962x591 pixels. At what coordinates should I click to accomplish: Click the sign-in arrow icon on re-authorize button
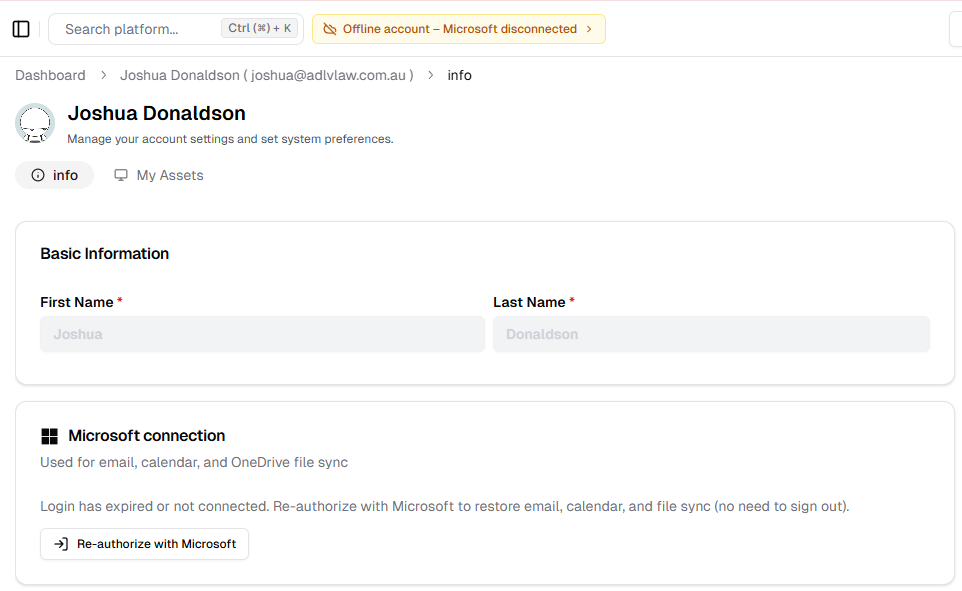(x=61, y=544)
